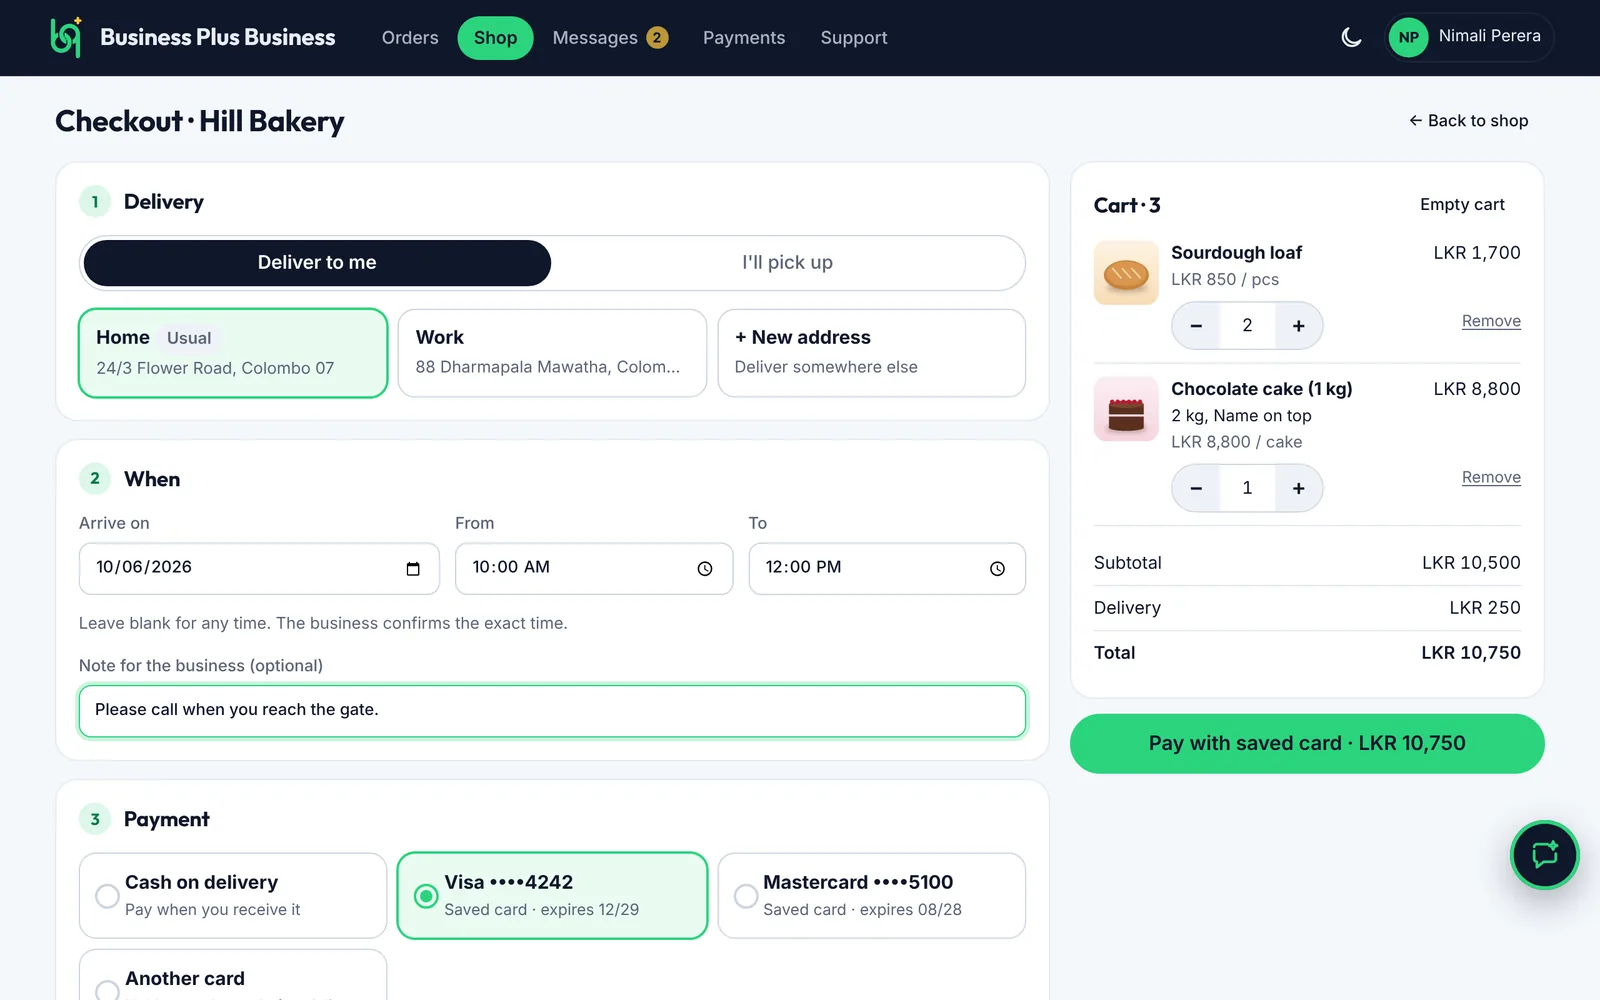Open the Orders nav item
The width and height of the screenshot is (1600, 1000).
[410, 38]
